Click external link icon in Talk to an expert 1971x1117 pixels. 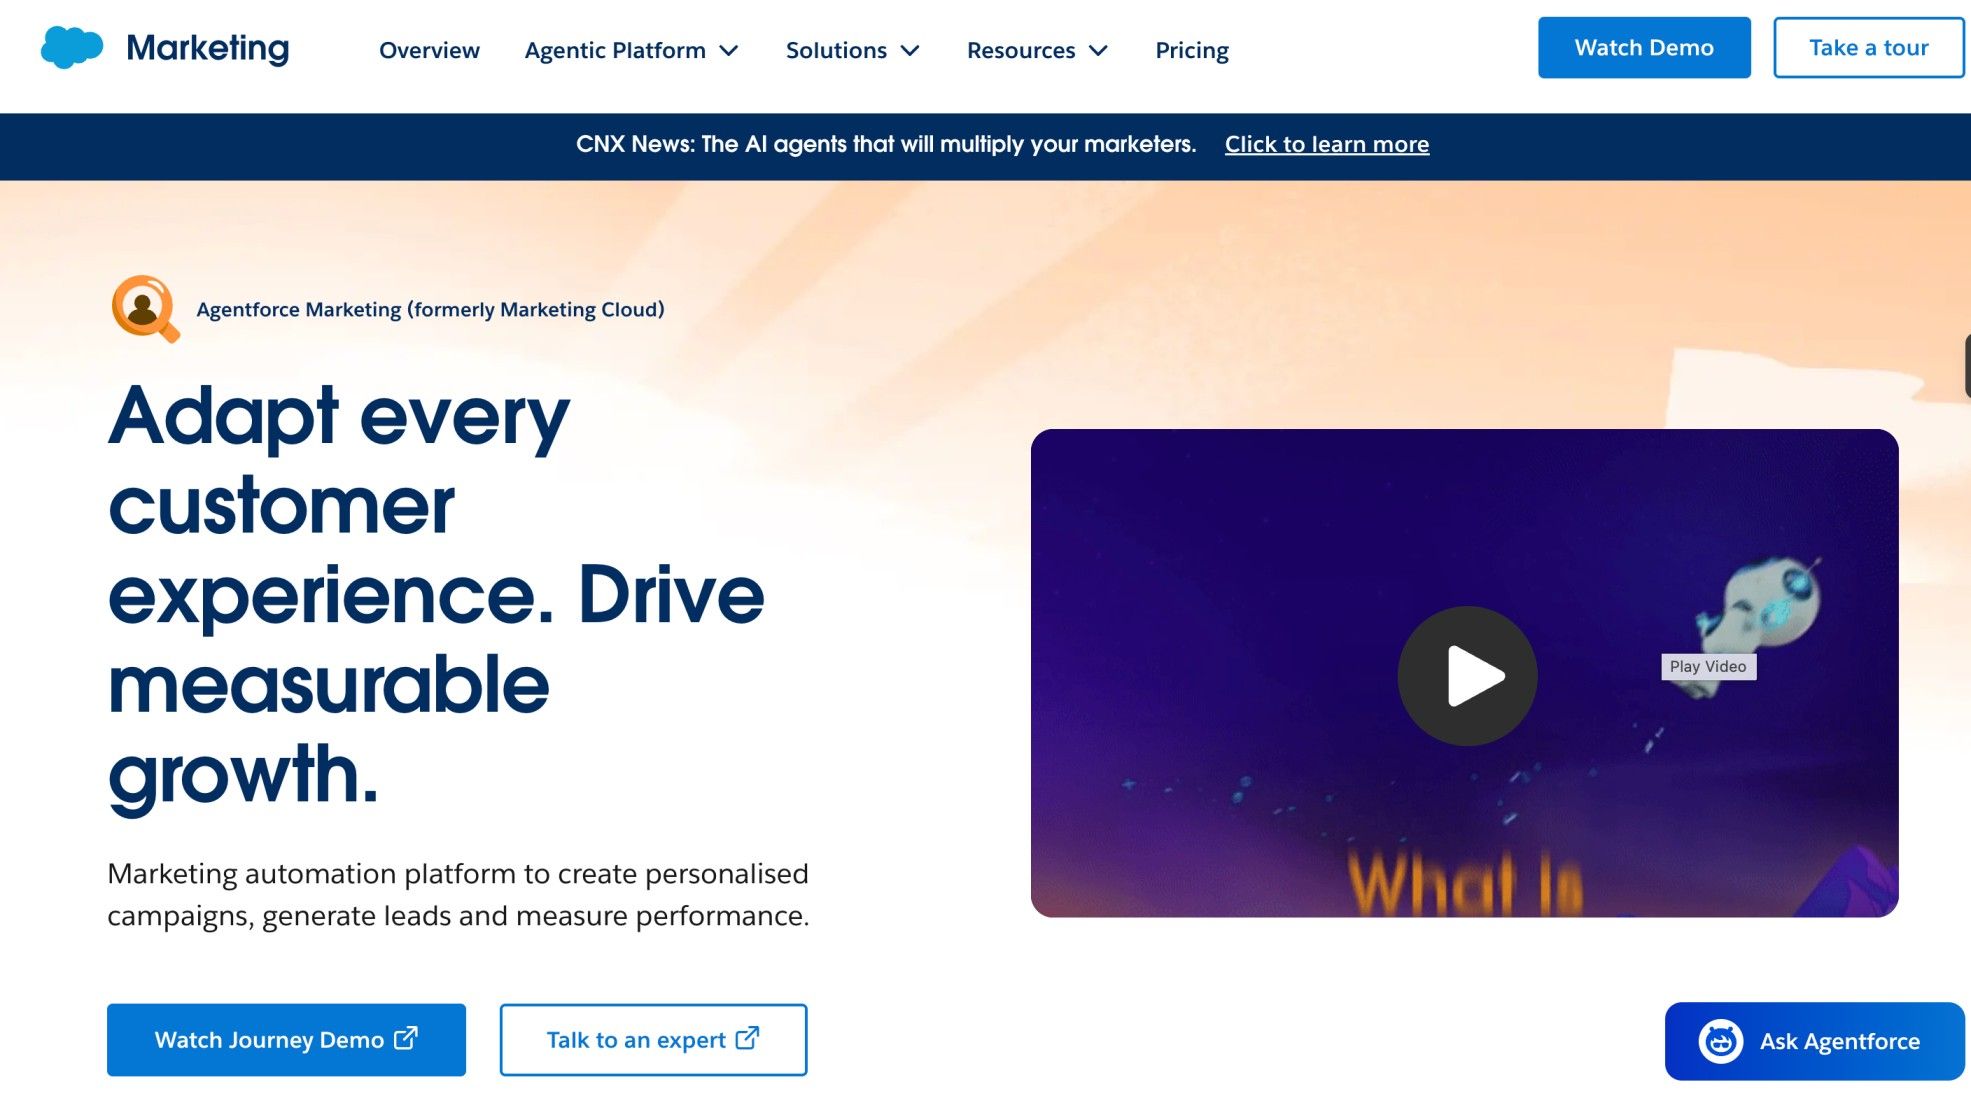click(x=747, y=1038)
